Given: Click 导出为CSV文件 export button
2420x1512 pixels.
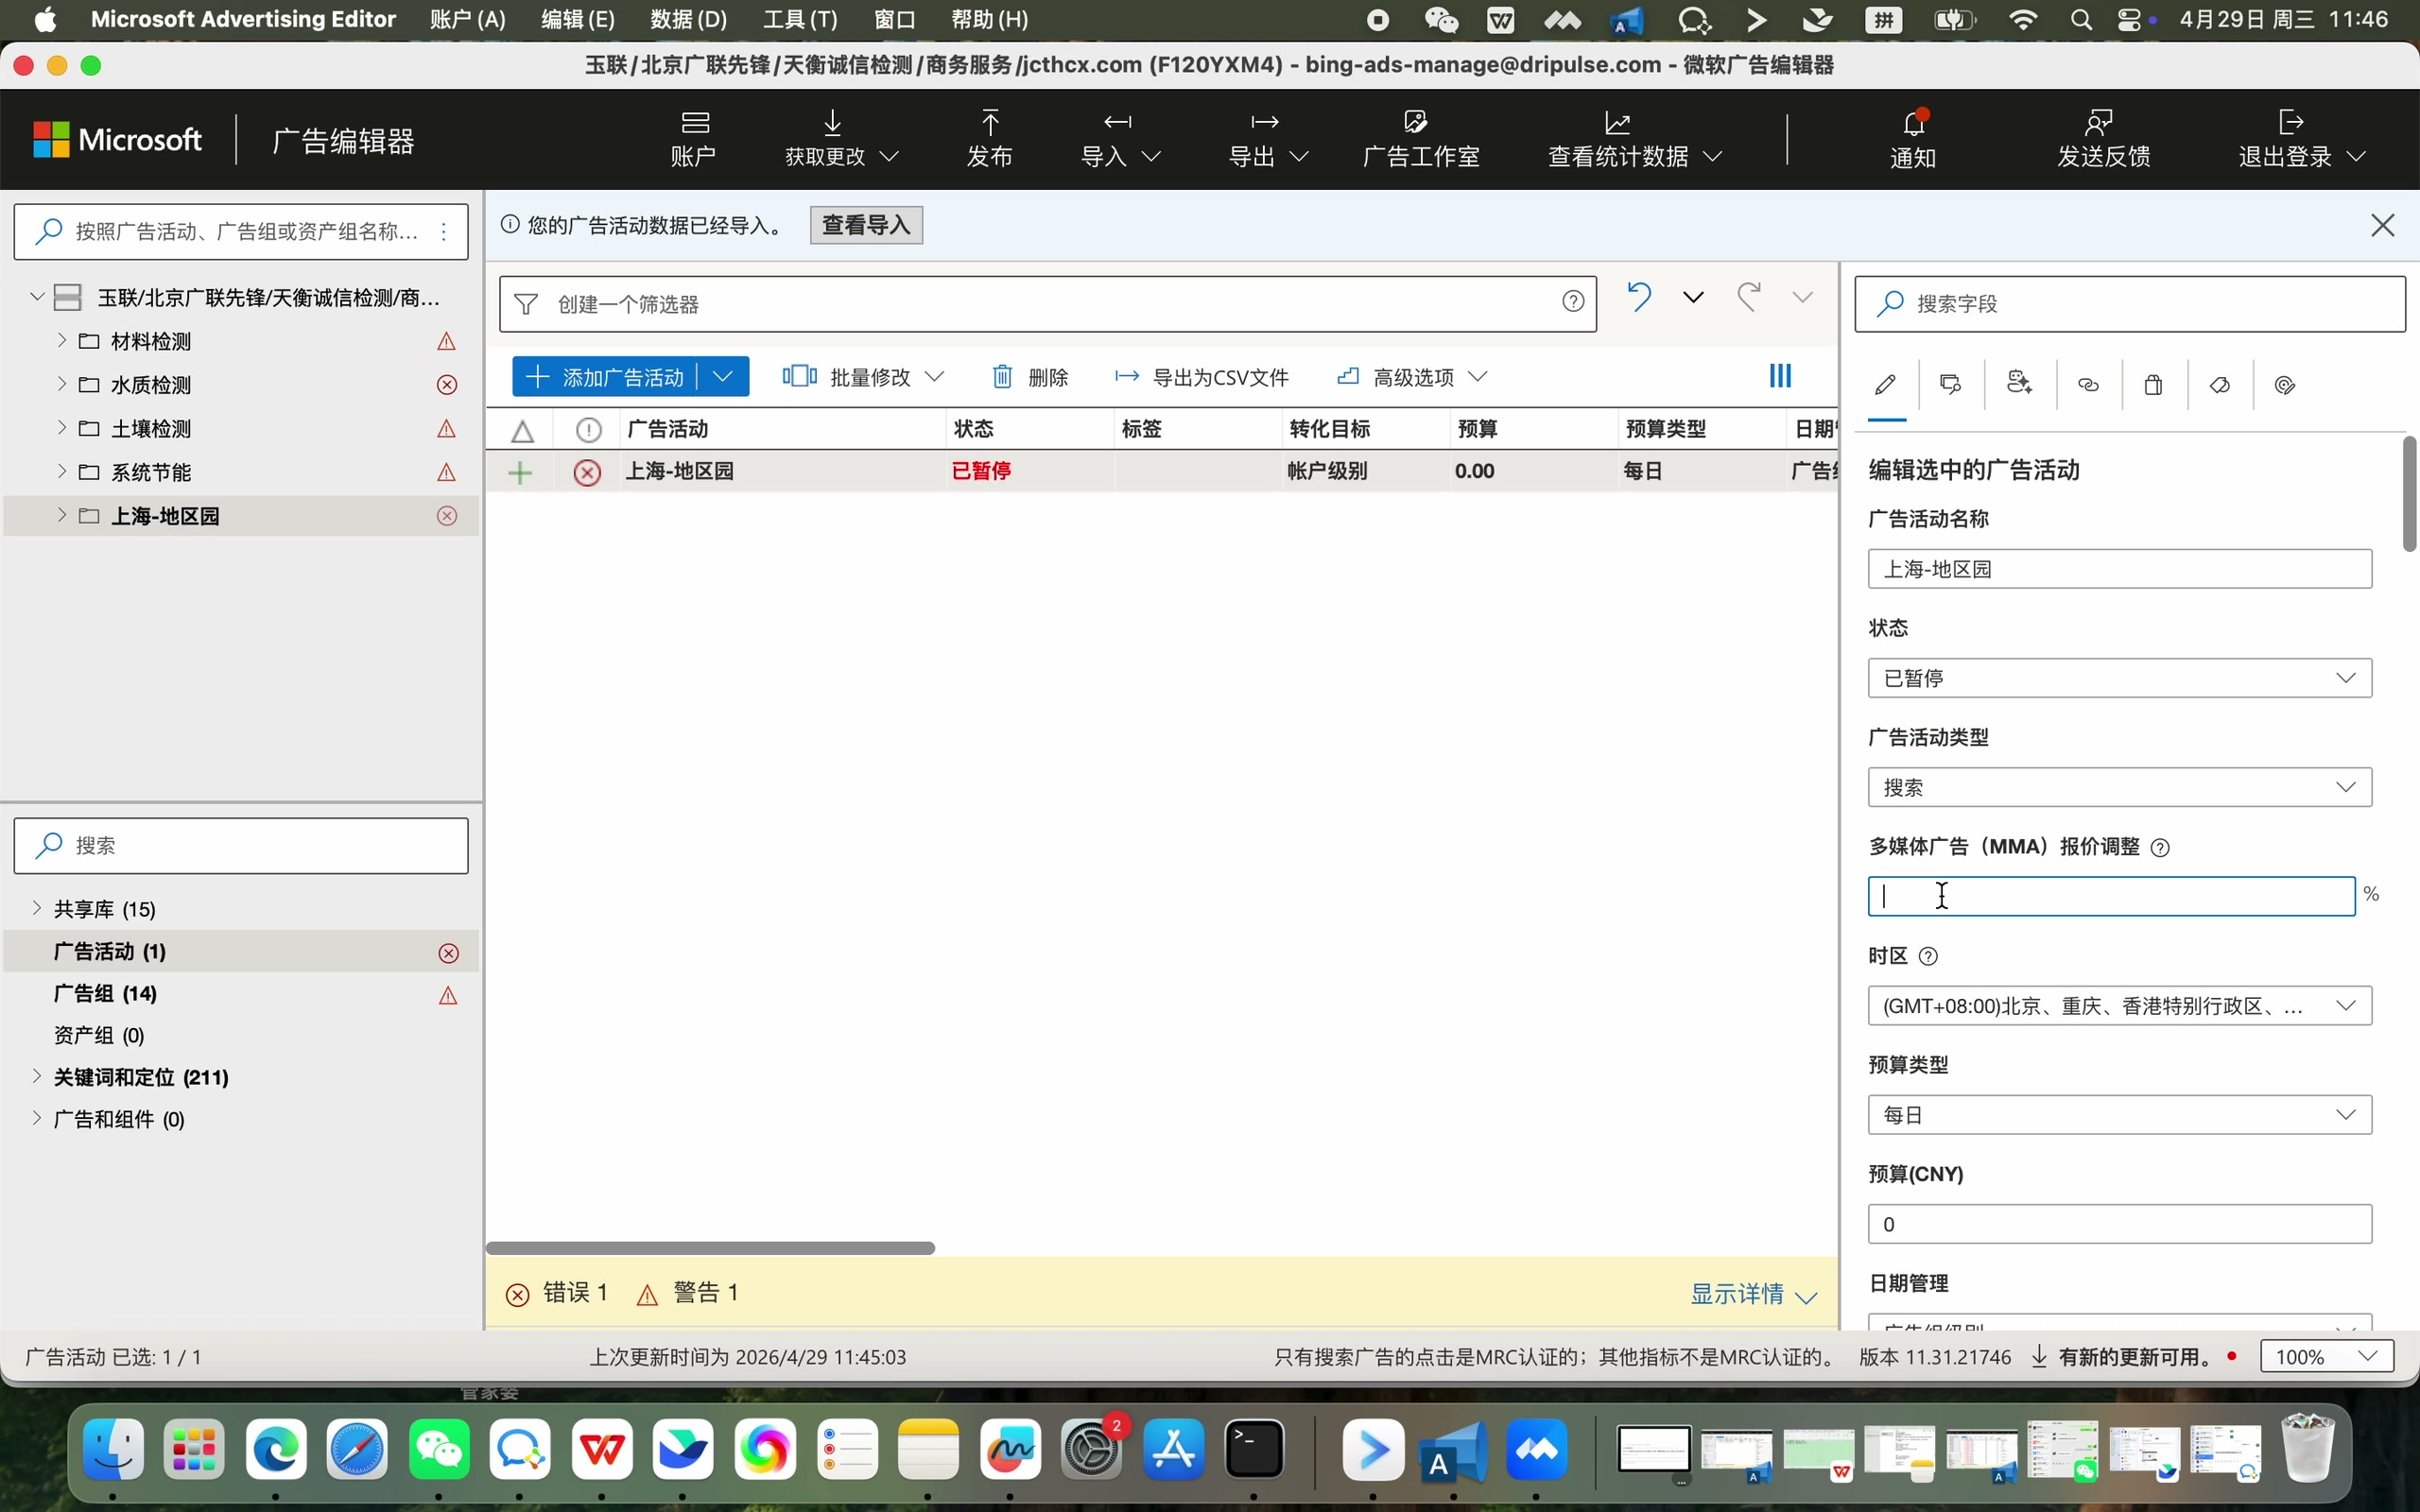Looking at the screenshot, I should tap(1201, 377).
